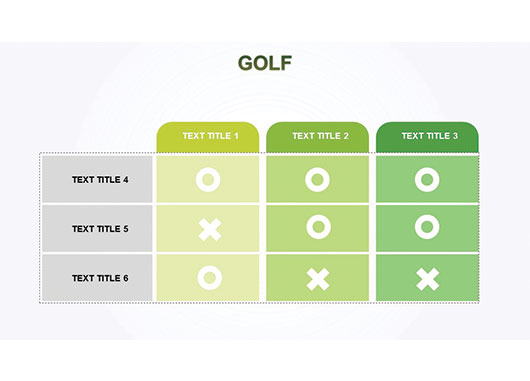Click the circle icon under Text Title 2, row 4
Image resolution: width=530 pixels, height=381 pixels.
[x=317, y=180]
